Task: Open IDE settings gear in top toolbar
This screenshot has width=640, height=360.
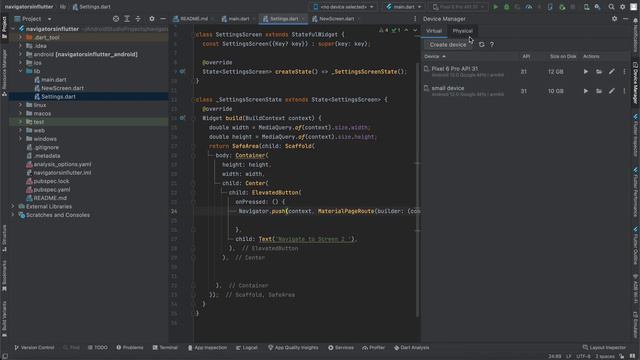Action: 622,7
